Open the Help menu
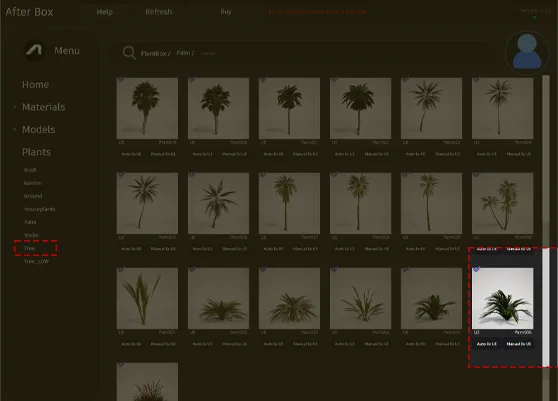This screenshot has width=558, height=401. point(105,12)
